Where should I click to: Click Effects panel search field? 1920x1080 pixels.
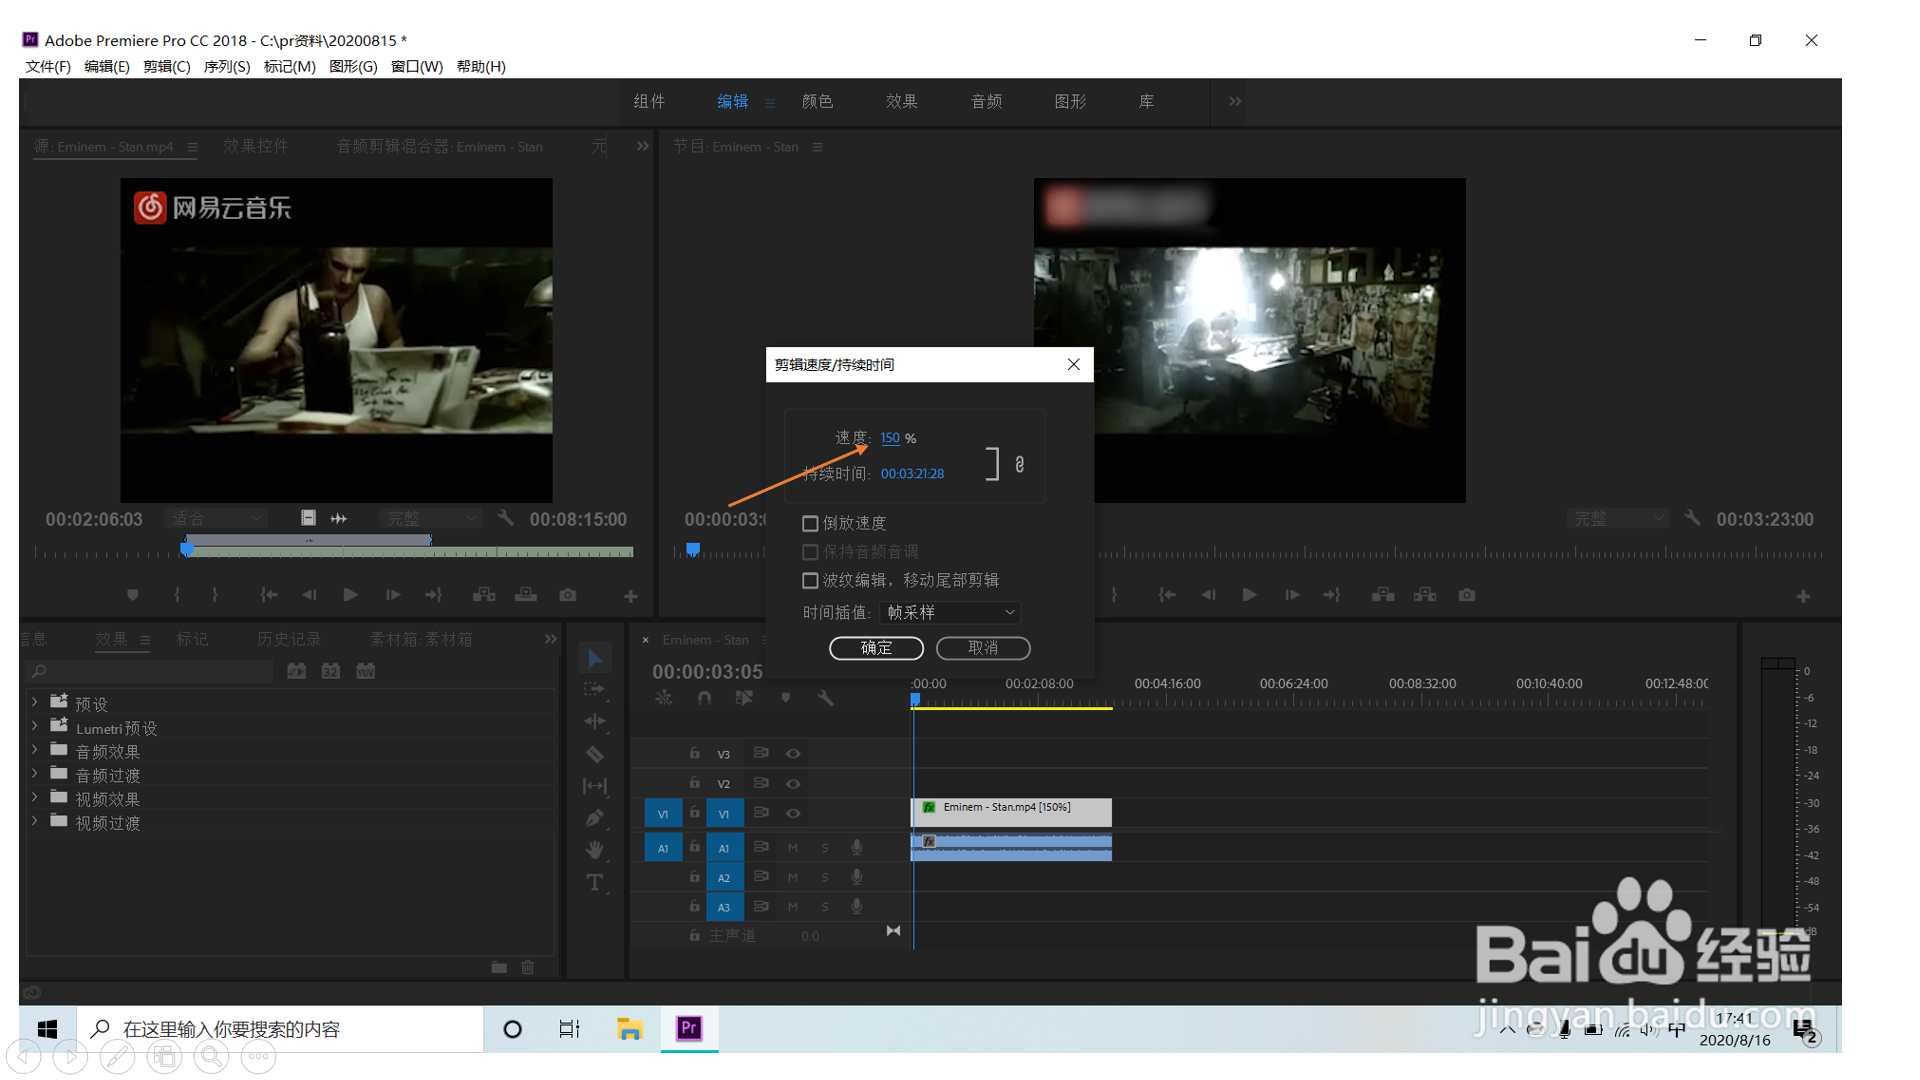[150, 671]
